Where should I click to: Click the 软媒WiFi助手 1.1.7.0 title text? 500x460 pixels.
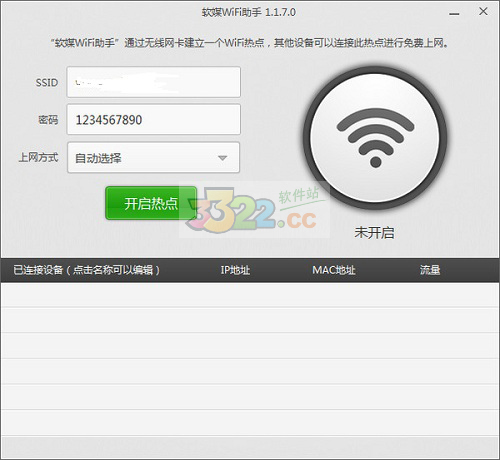point(248,12)
